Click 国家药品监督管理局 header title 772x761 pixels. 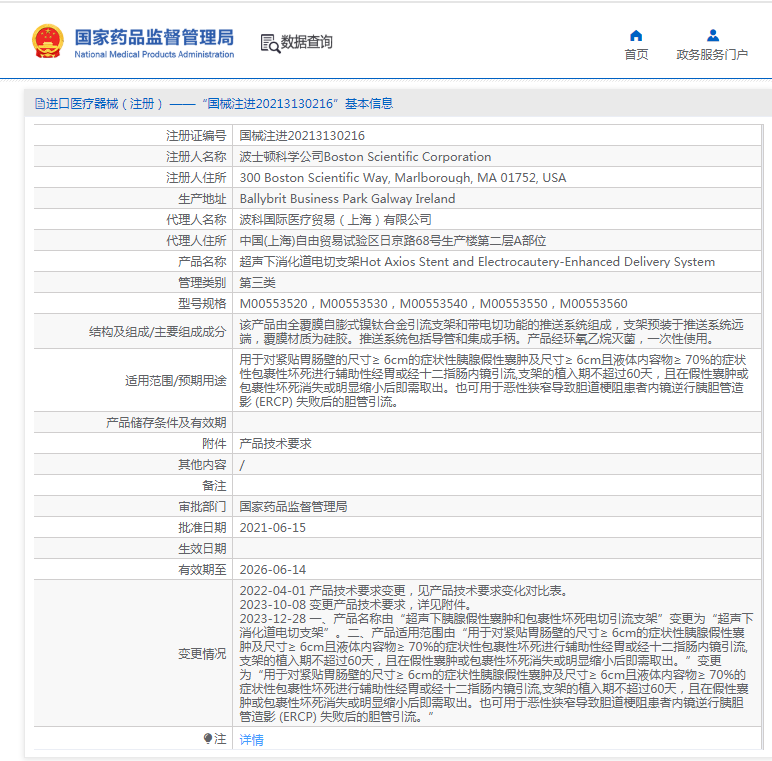tap(154, 37)
